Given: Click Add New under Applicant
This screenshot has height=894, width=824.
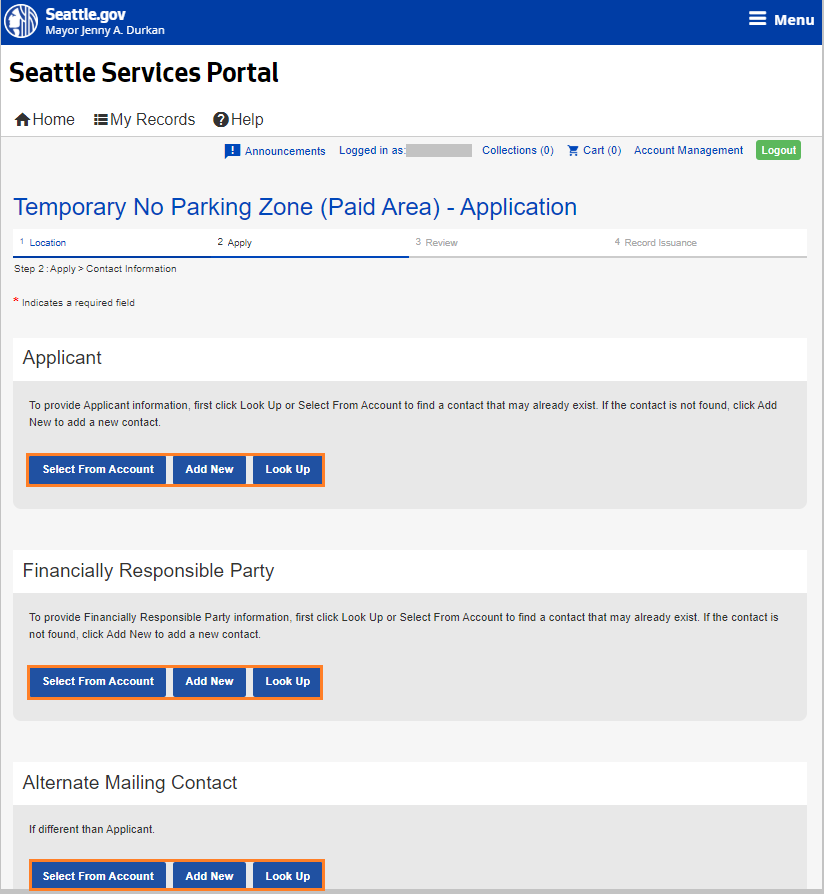Looking at the screenshot, I should (209, 470).
